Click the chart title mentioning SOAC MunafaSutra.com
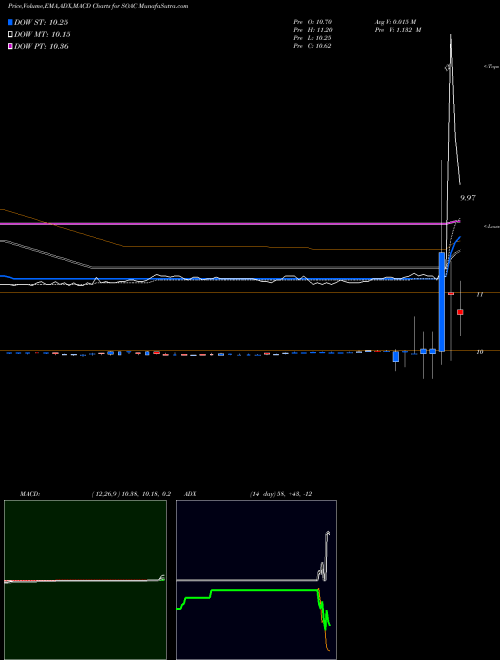This screenshot has width=500, height=660. point(98,6)
